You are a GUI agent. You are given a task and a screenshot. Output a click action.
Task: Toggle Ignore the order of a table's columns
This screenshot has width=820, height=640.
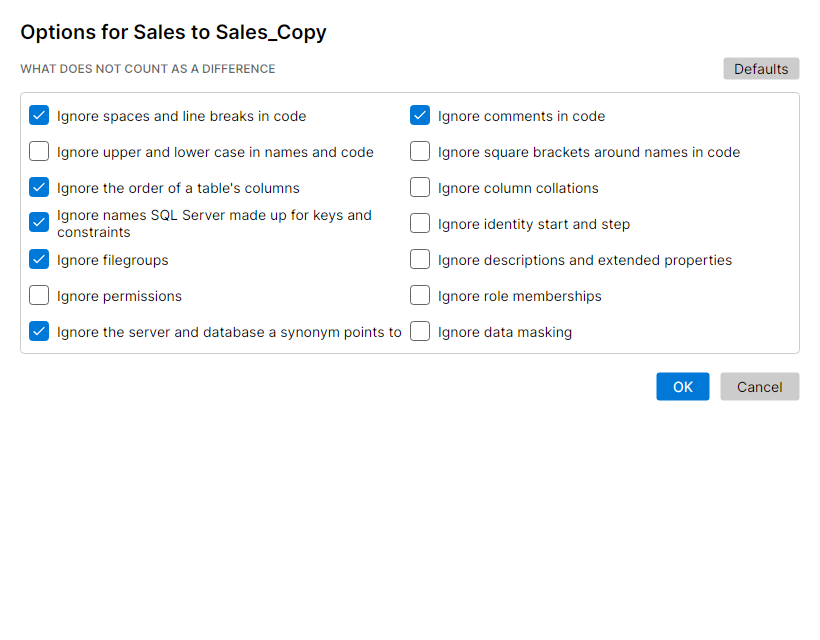[x=39, y=188]
